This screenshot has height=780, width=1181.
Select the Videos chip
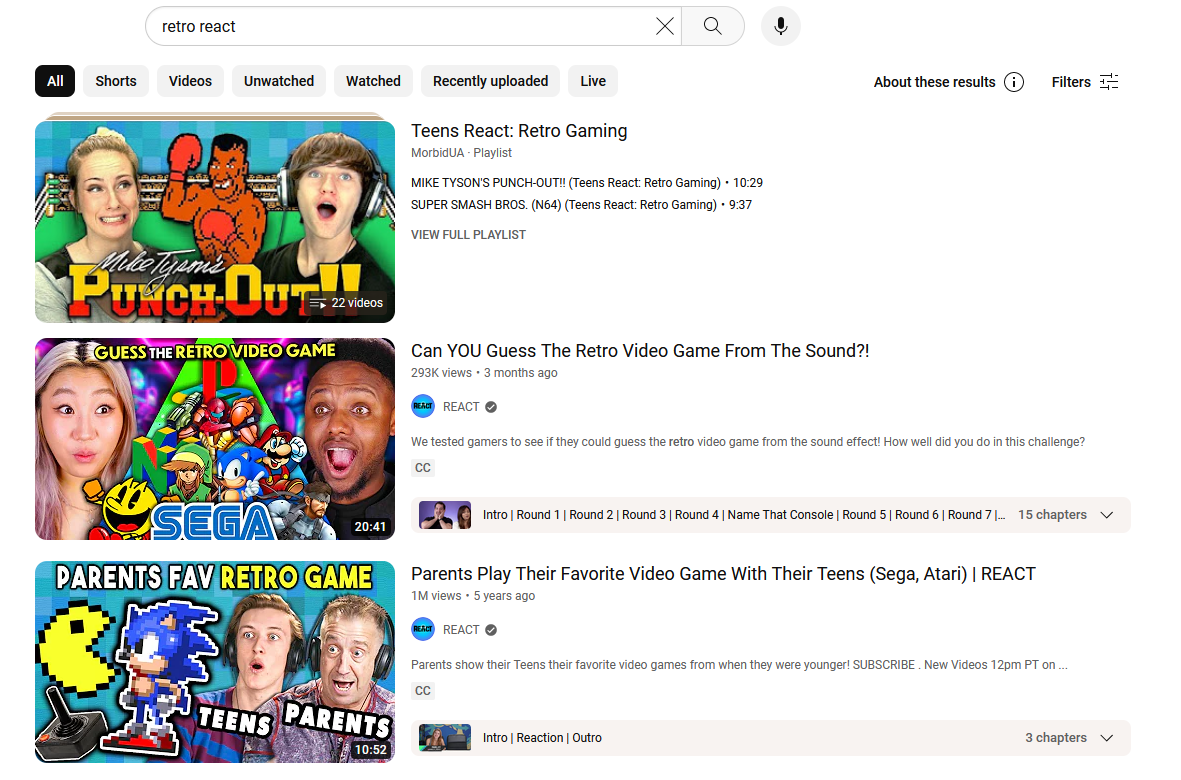[190, 81]
